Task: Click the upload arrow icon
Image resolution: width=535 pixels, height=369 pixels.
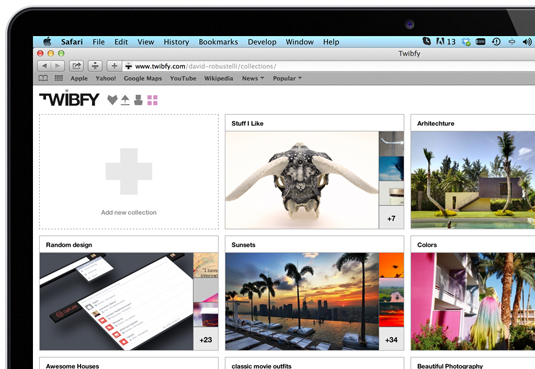Action: [x=125, y=100]
